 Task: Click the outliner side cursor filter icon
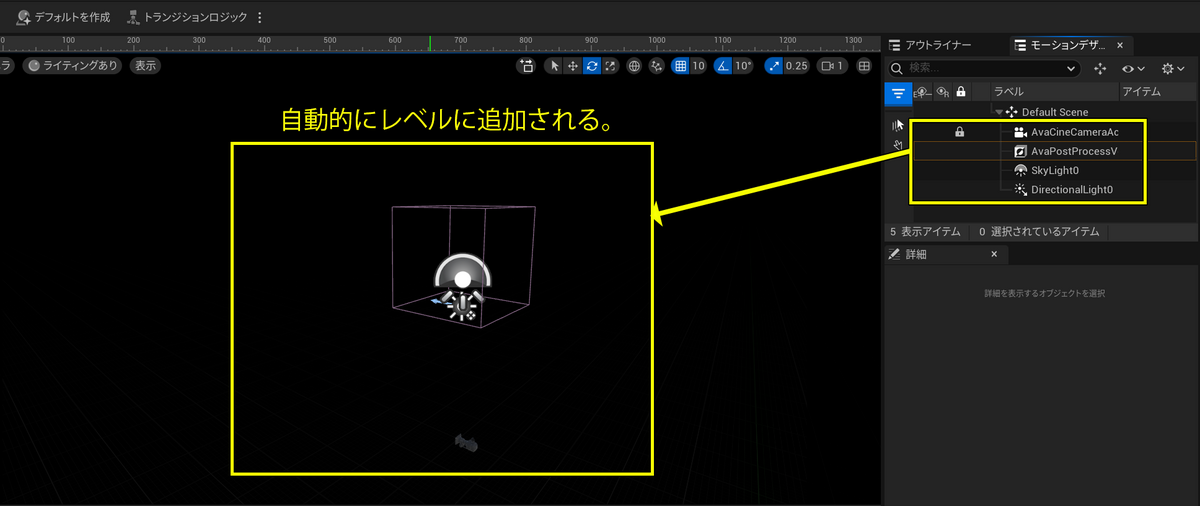898,125
